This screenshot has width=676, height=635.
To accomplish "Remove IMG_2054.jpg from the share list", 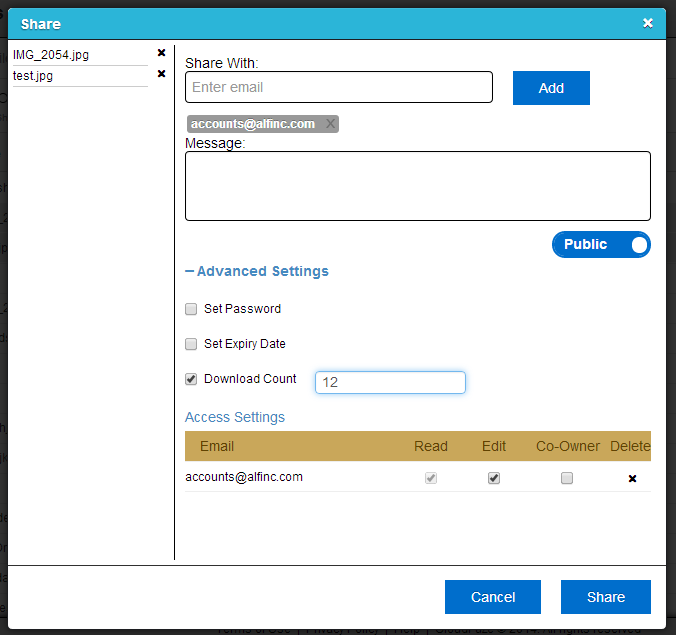I will pos(161,53).
